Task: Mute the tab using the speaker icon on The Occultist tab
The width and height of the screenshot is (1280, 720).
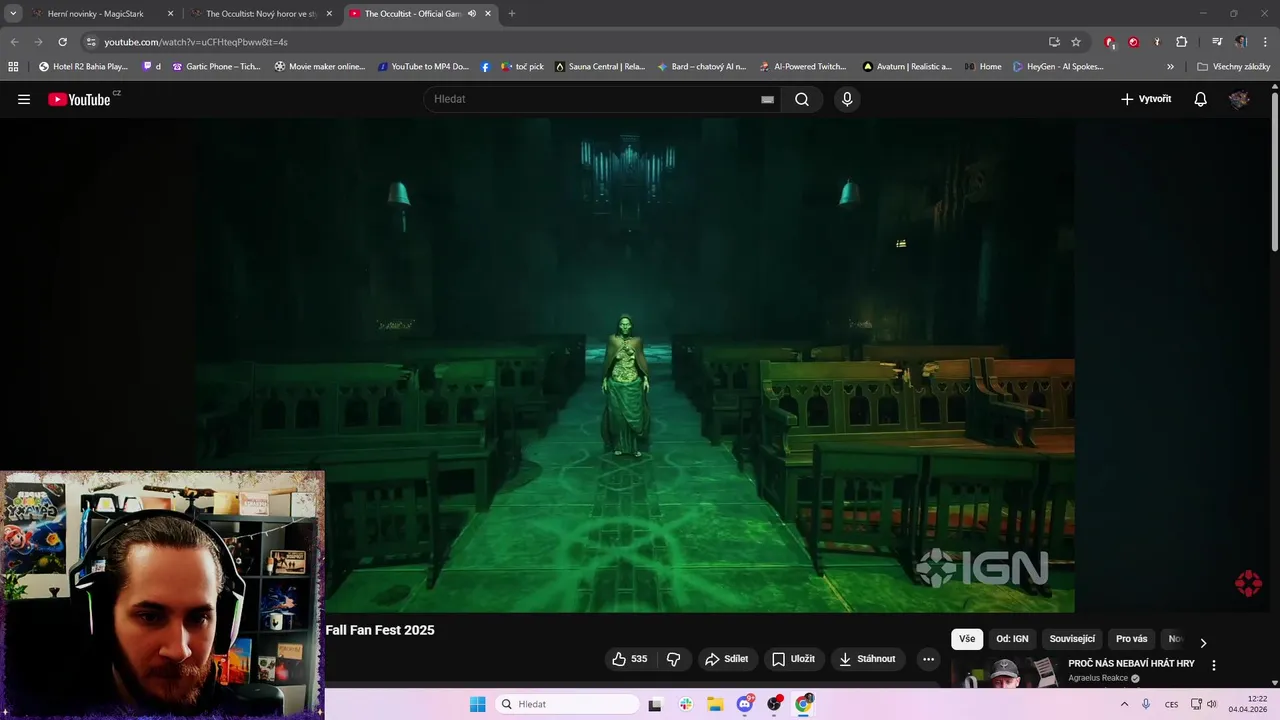Action: pos(471,14)
